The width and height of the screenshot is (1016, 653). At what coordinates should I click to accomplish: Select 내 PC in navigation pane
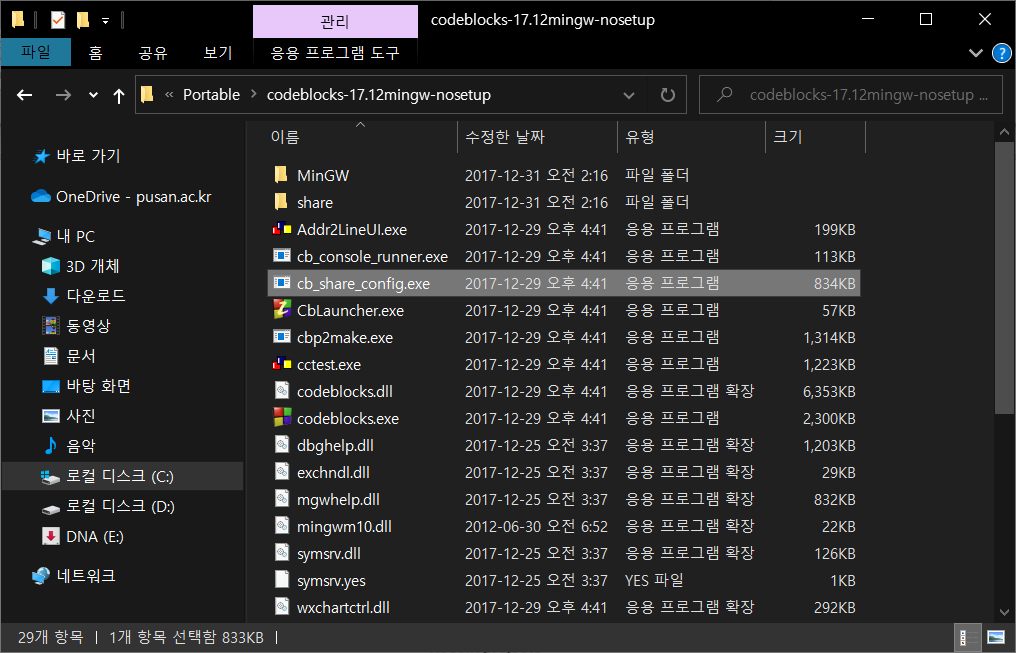[x=64, y=236]
